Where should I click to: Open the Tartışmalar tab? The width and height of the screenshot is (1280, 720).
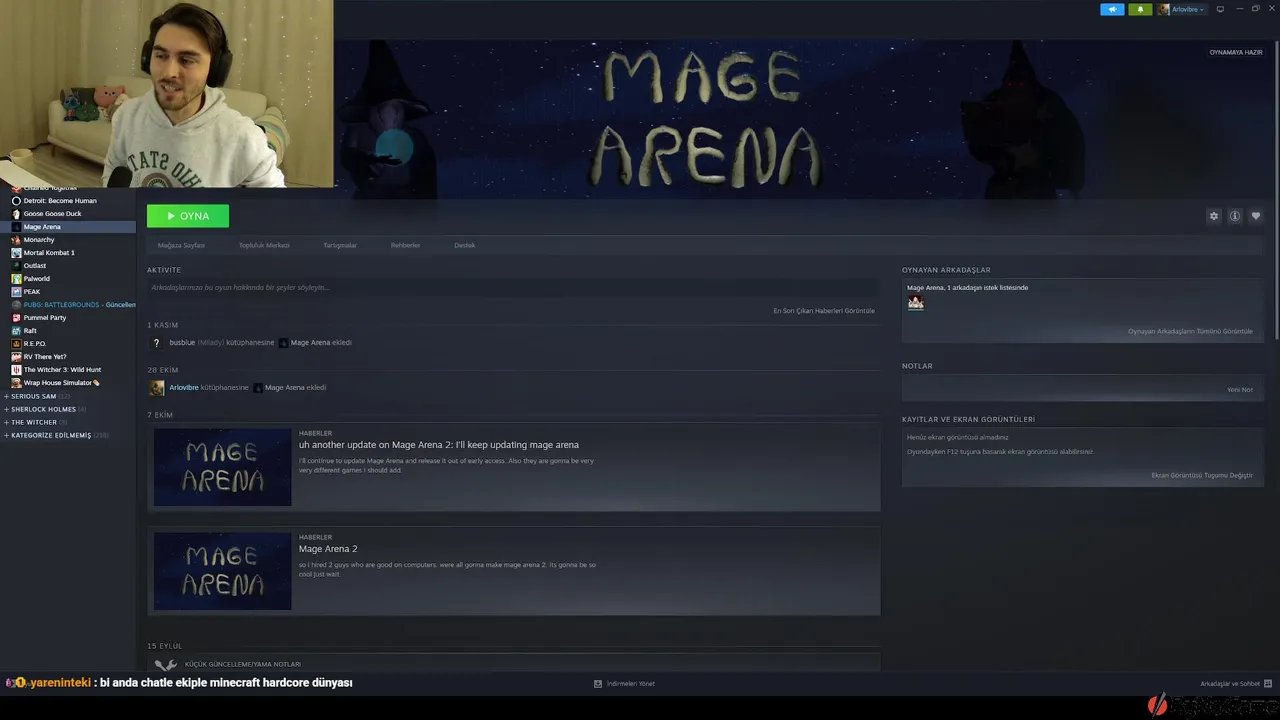point(340,245)
